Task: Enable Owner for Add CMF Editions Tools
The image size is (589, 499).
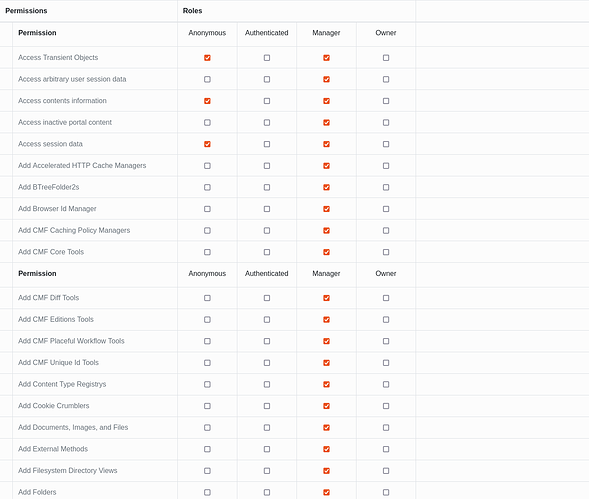Action: 386,319
